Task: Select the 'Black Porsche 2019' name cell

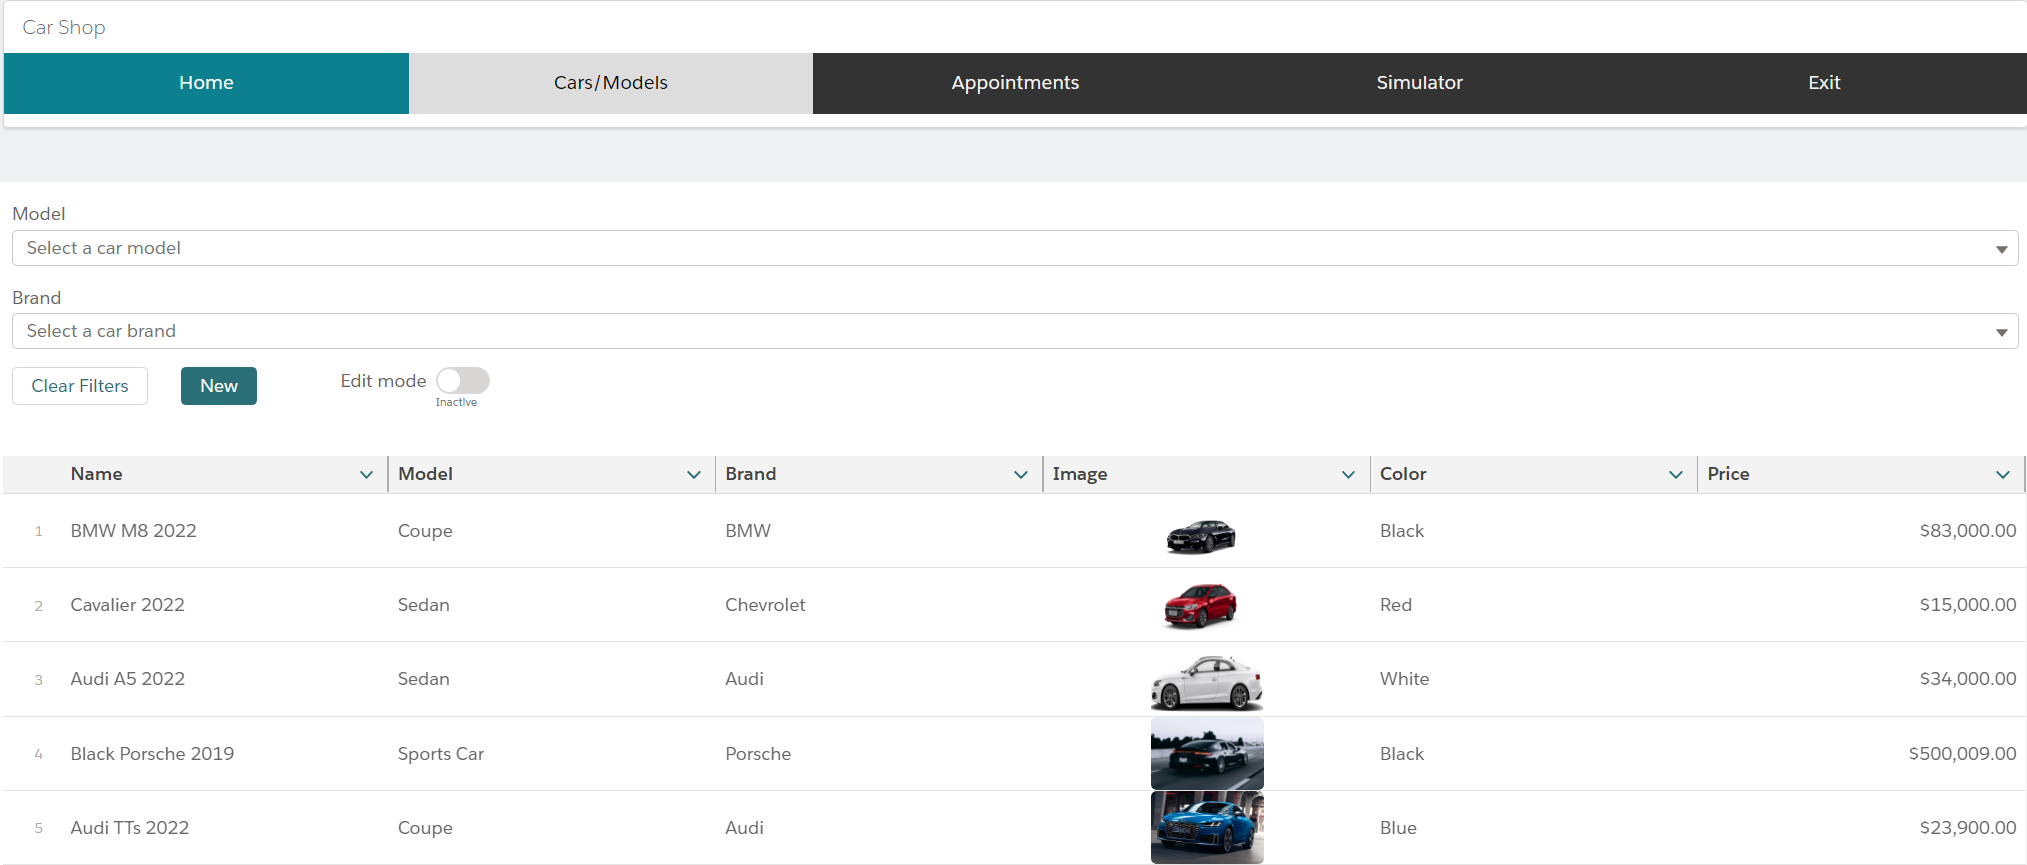Action: pyautogui.click(x=152, y=754)
